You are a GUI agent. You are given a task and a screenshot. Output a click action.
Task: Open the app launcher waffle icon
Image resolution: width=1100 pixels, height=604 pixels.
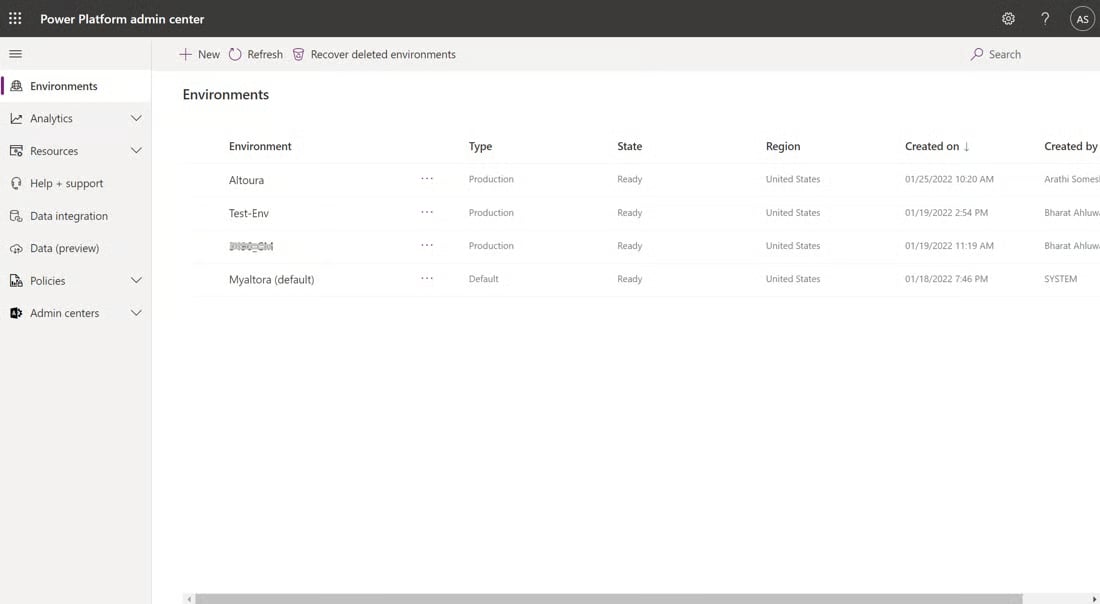[x=15, y=19]
